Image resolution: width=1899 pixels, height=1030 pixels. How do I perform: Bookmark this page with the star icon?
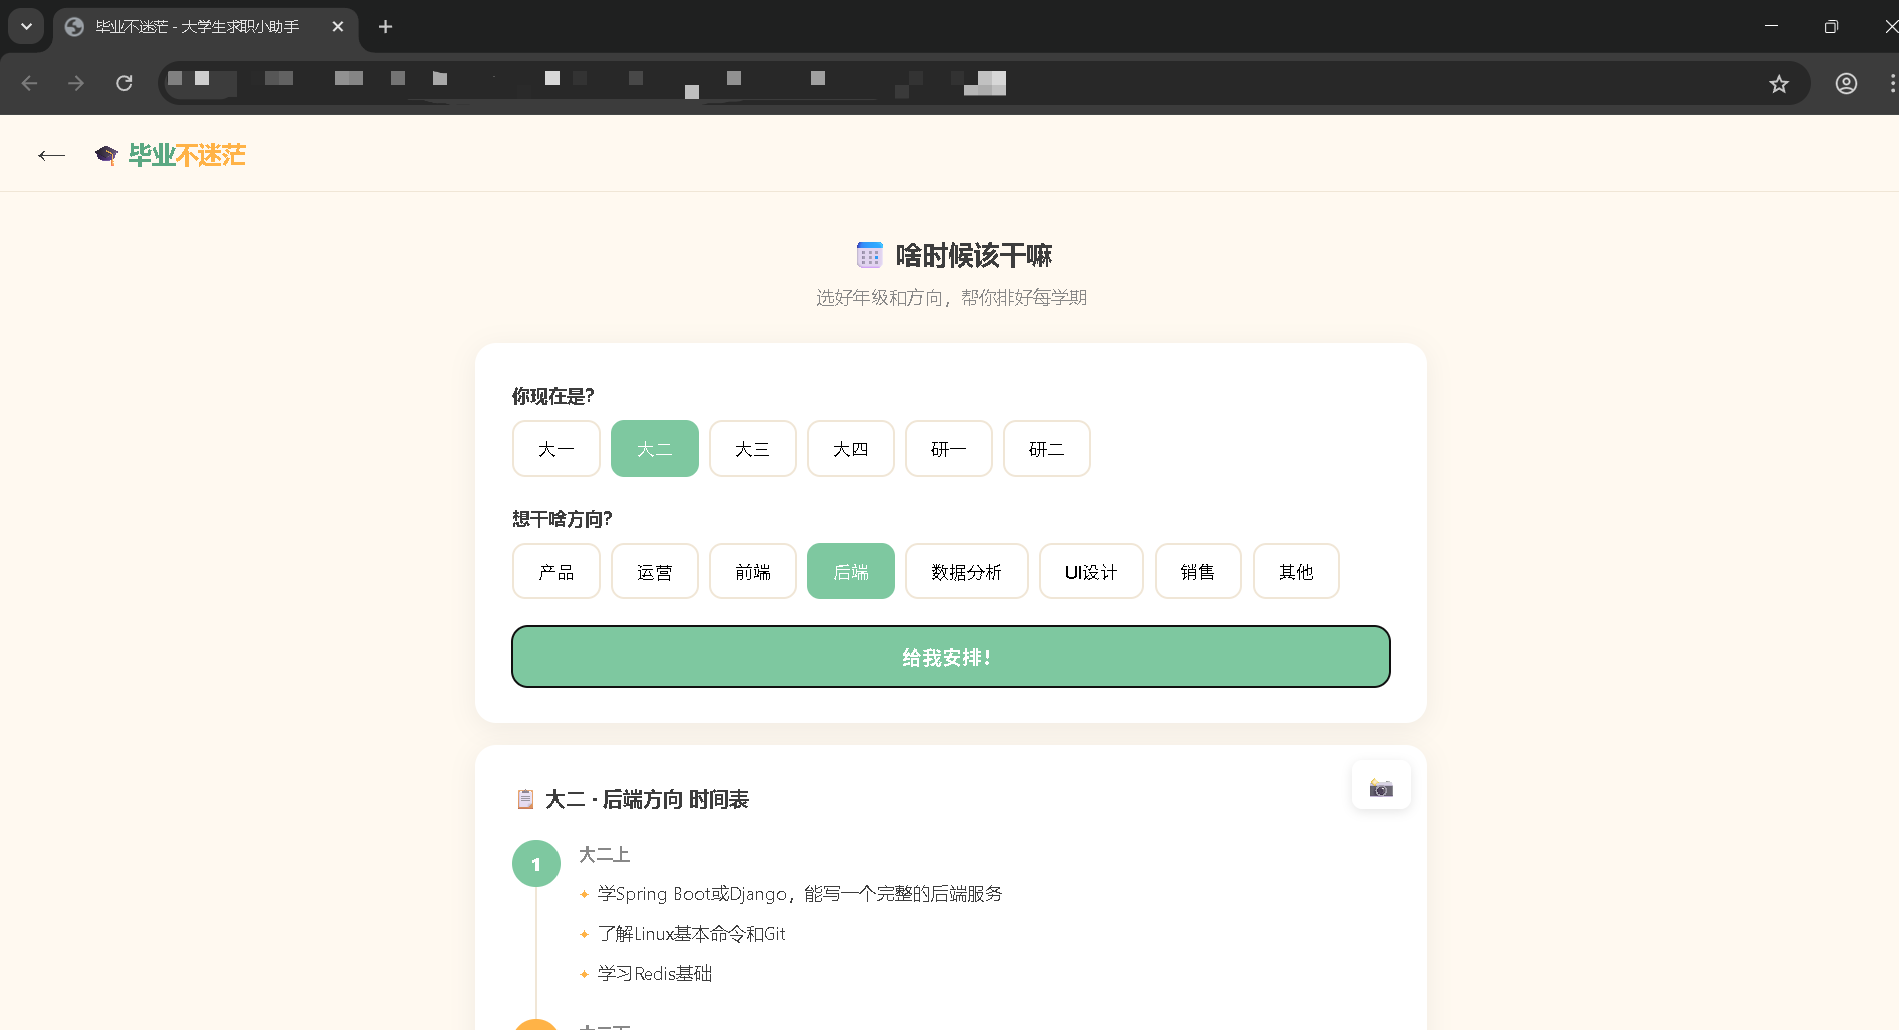point(1778,84)
